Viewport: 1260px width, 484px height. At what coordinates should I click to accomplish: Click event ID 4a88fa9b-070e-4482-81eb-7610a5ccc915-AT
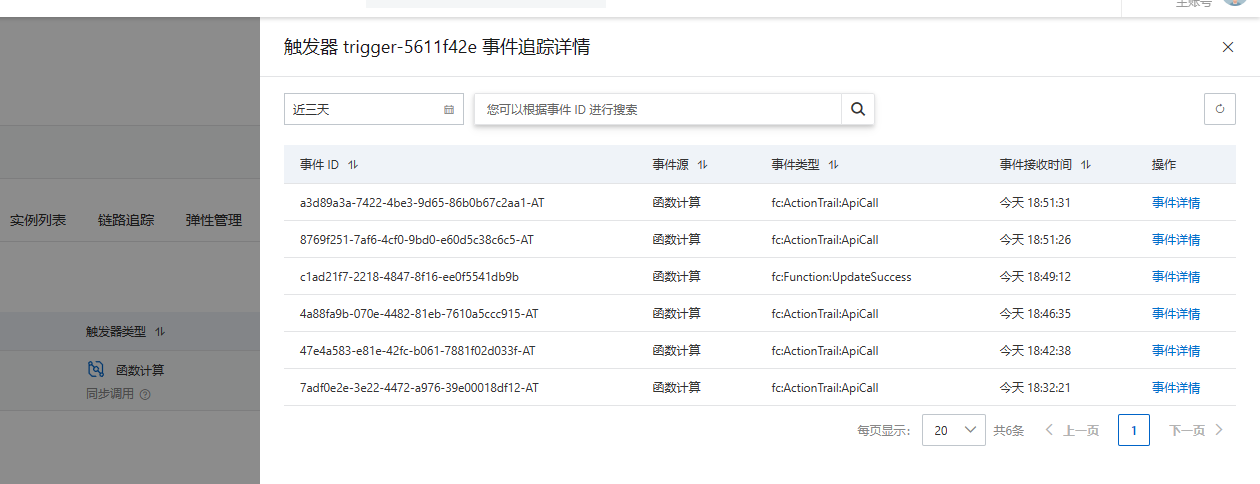coord(419,313)
